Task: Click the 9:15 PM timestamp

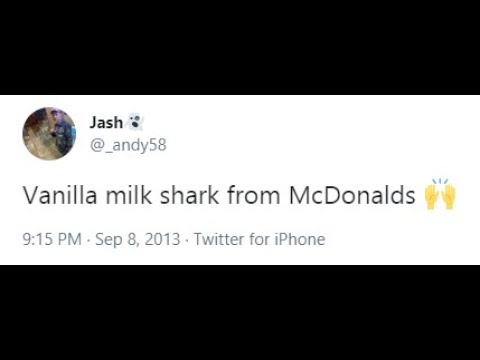Action: coord(52,239)
